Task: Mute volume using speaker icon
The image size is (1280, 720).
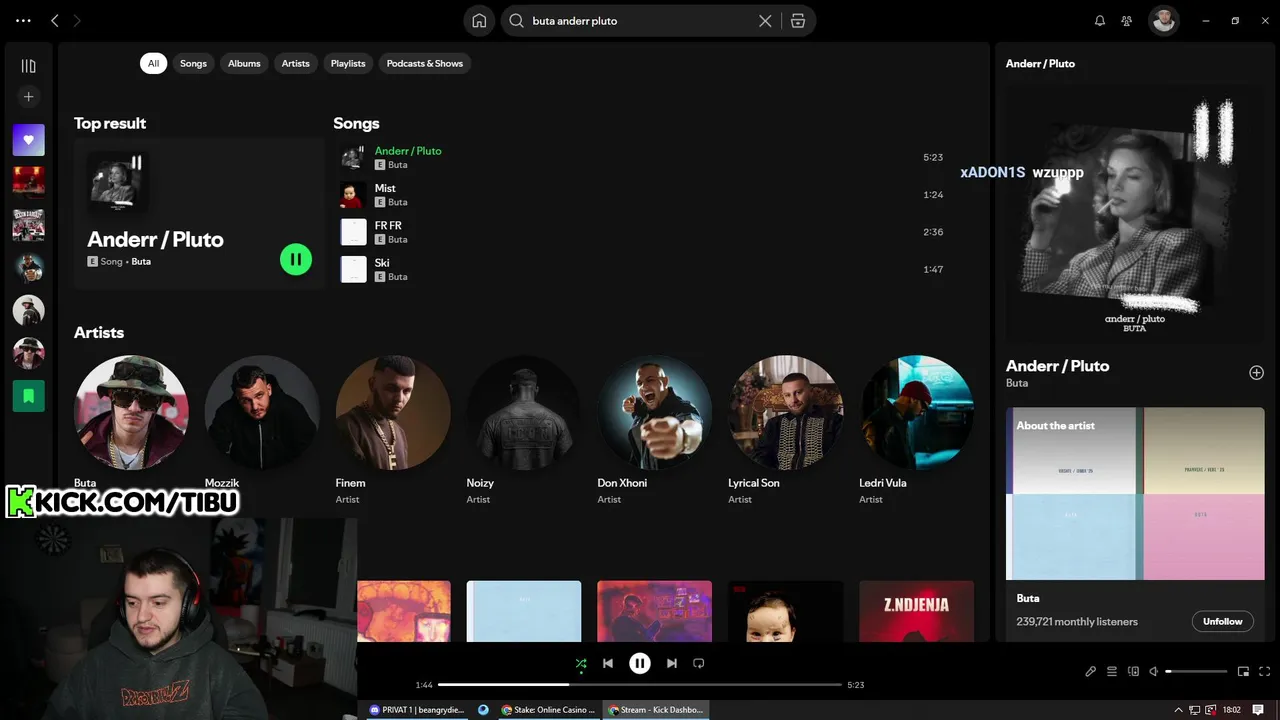Action: click(1154, 672)
